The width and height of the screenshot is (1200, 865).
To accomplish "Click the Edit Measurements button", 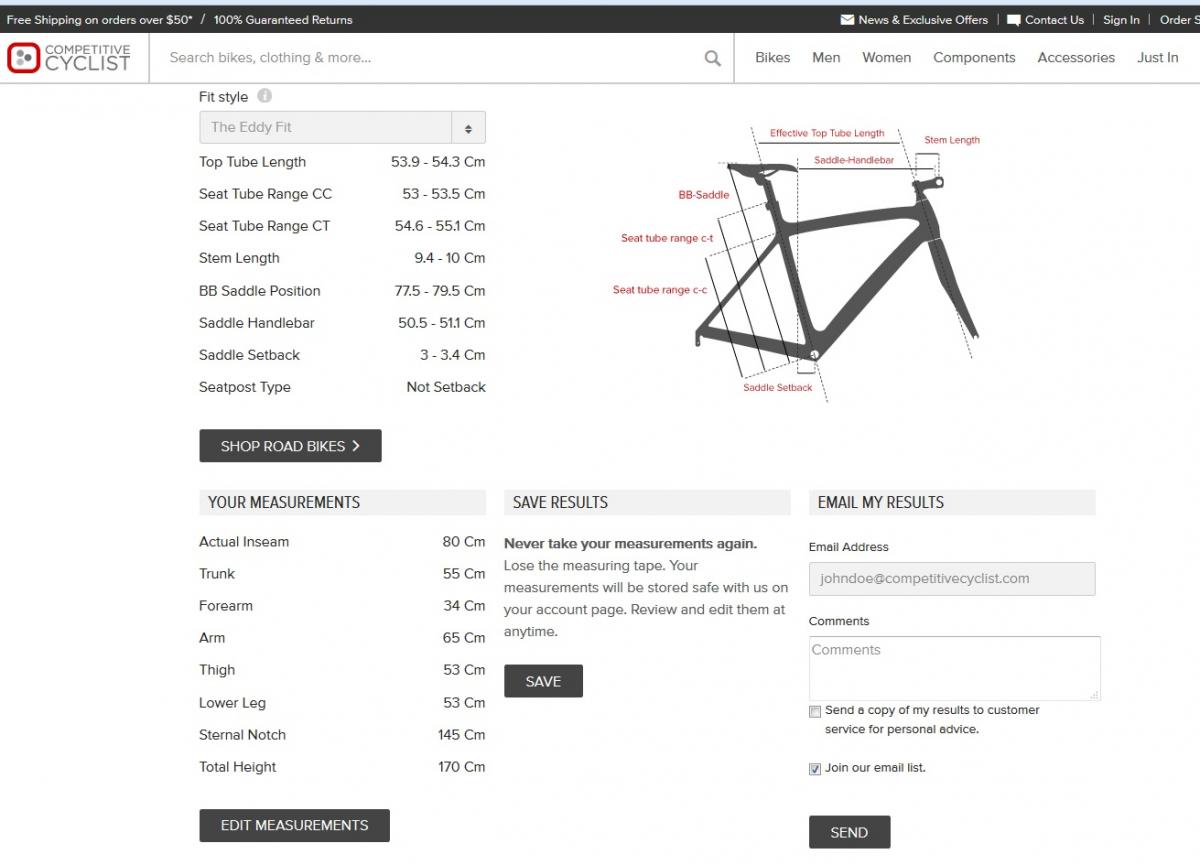I will 294,825.
